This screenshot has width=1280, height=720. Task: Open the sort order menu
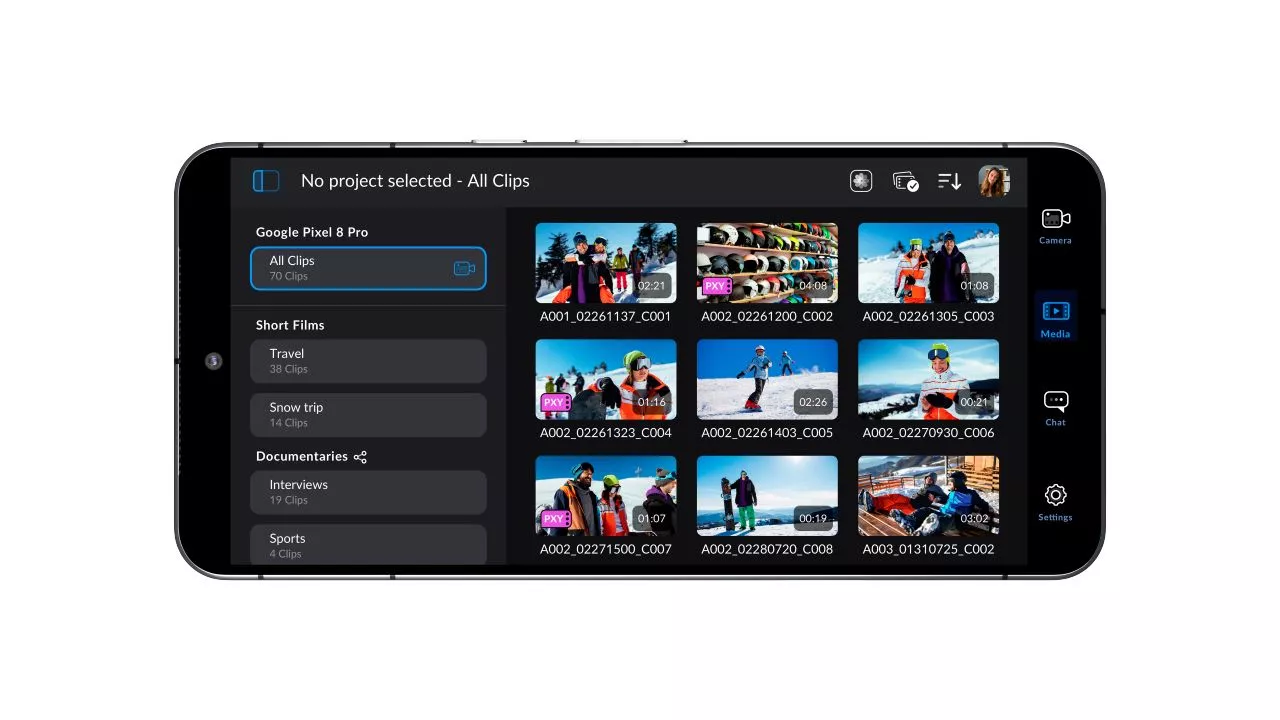(949, 181)
